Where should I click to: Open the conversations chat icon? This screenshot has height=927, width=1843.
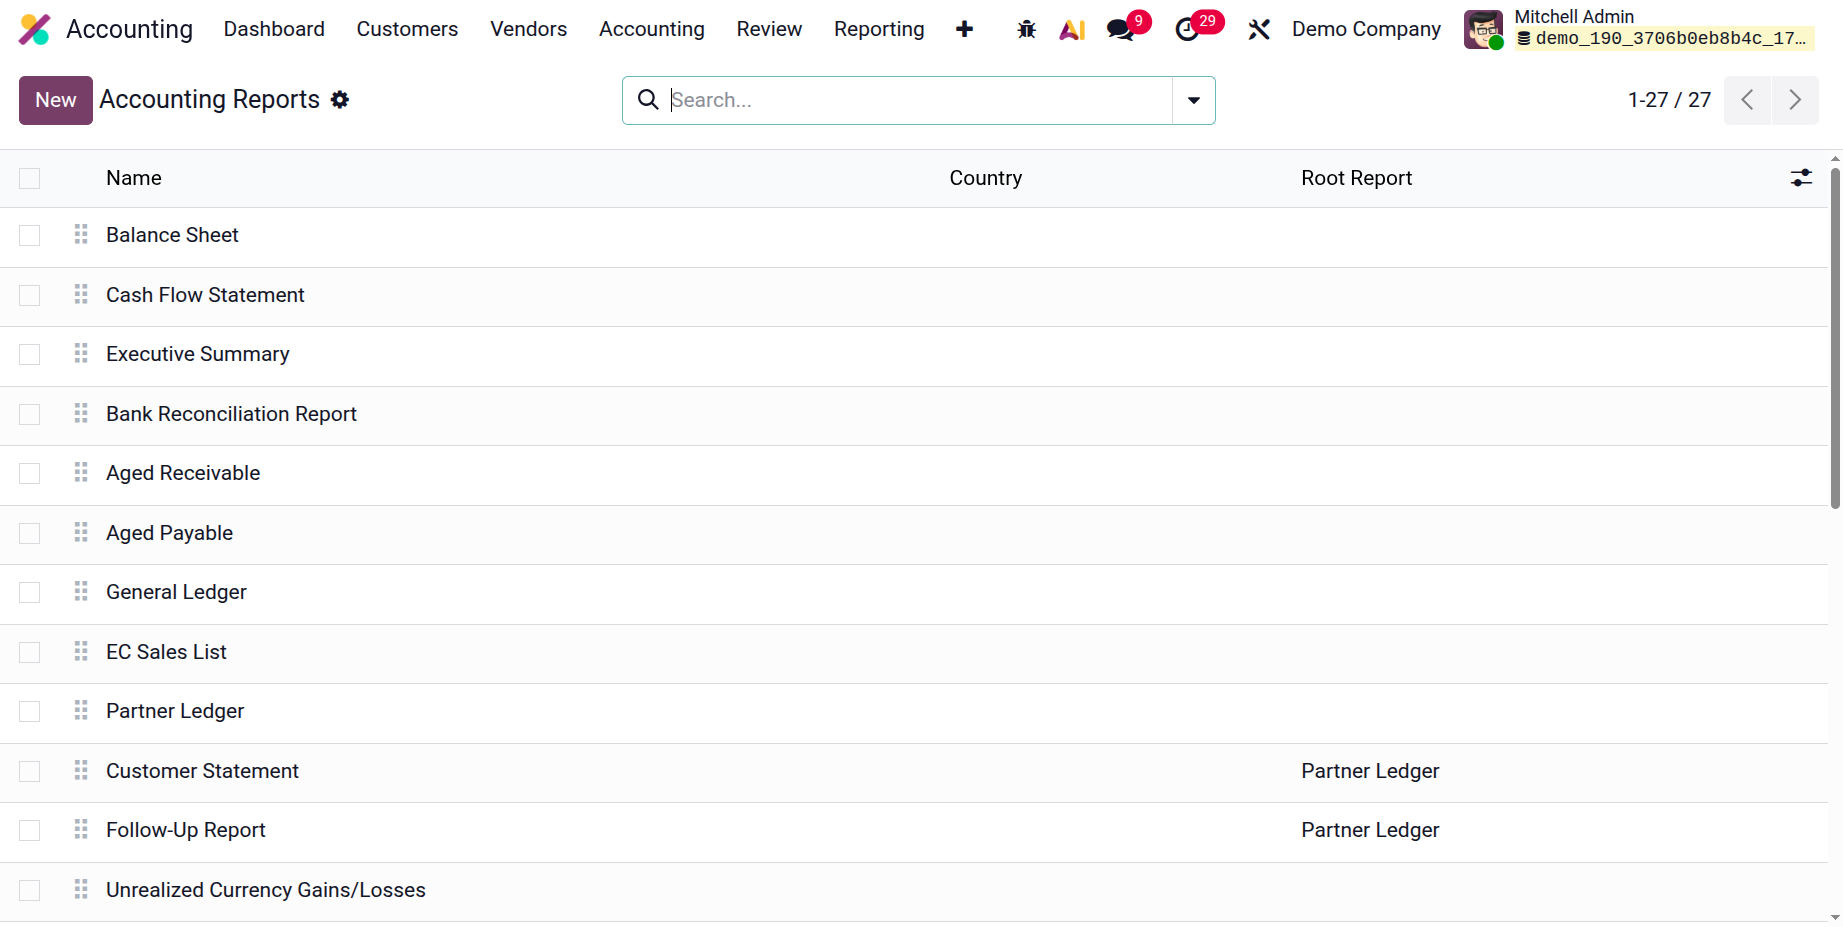1121,30
